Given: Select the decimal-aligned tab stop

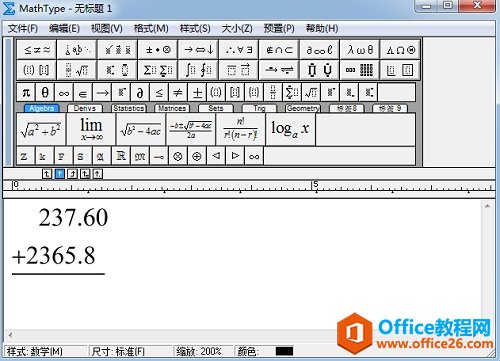Looking at the screenshot, I should click(x=97, y=174).
